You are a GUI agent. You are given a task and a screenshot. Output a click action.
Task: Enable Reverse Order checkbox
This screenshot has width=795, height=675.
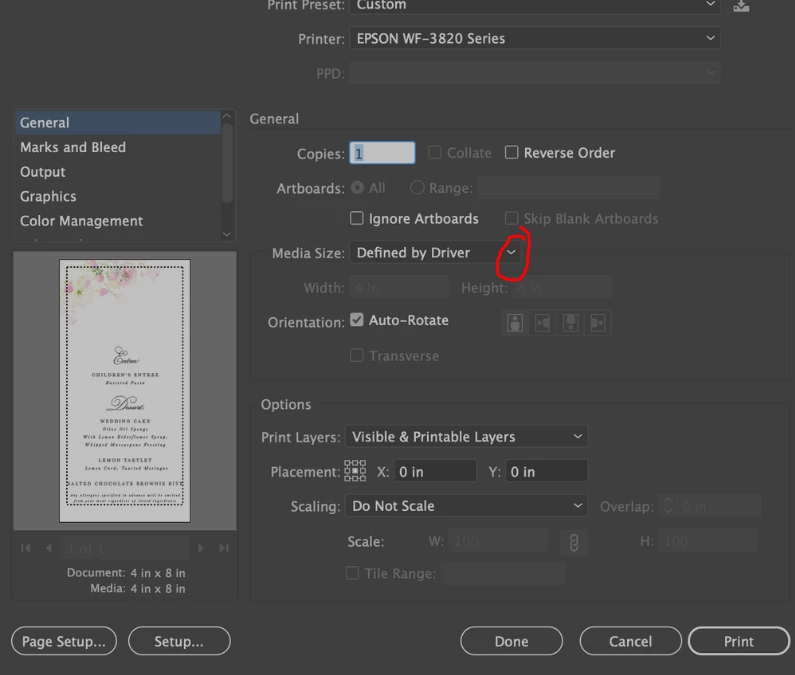tap(512, 153)
